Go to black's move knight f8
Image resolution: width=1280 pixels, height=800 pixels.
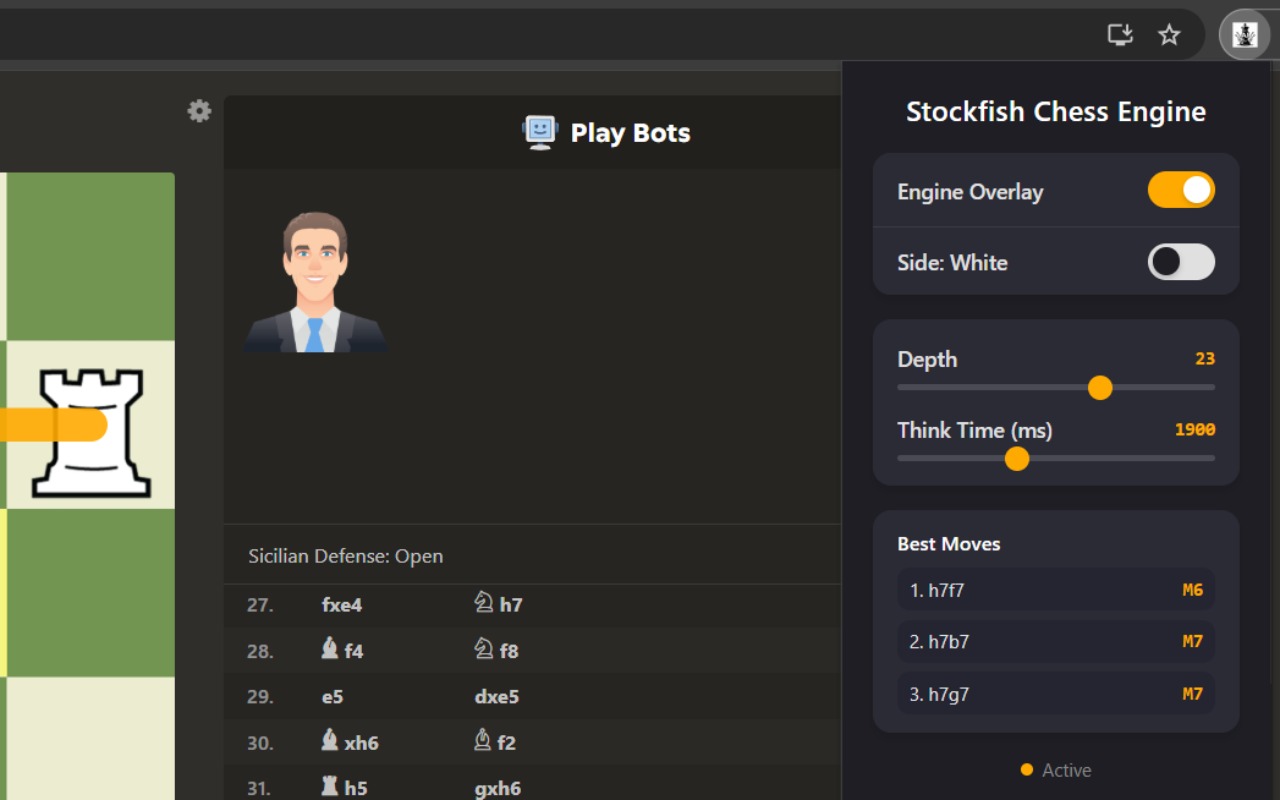496,650
